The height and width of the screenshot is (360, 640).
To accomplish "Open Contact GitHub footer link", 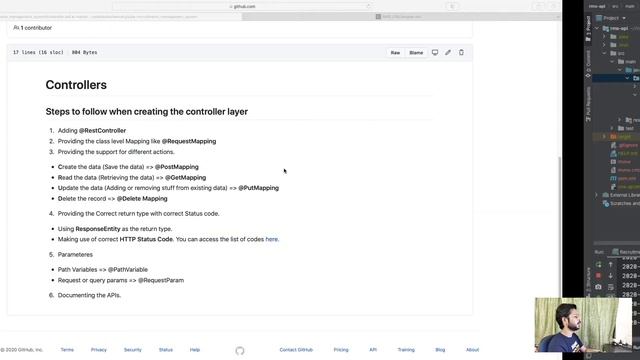I will pyautogui.click(x=296, y=350).
